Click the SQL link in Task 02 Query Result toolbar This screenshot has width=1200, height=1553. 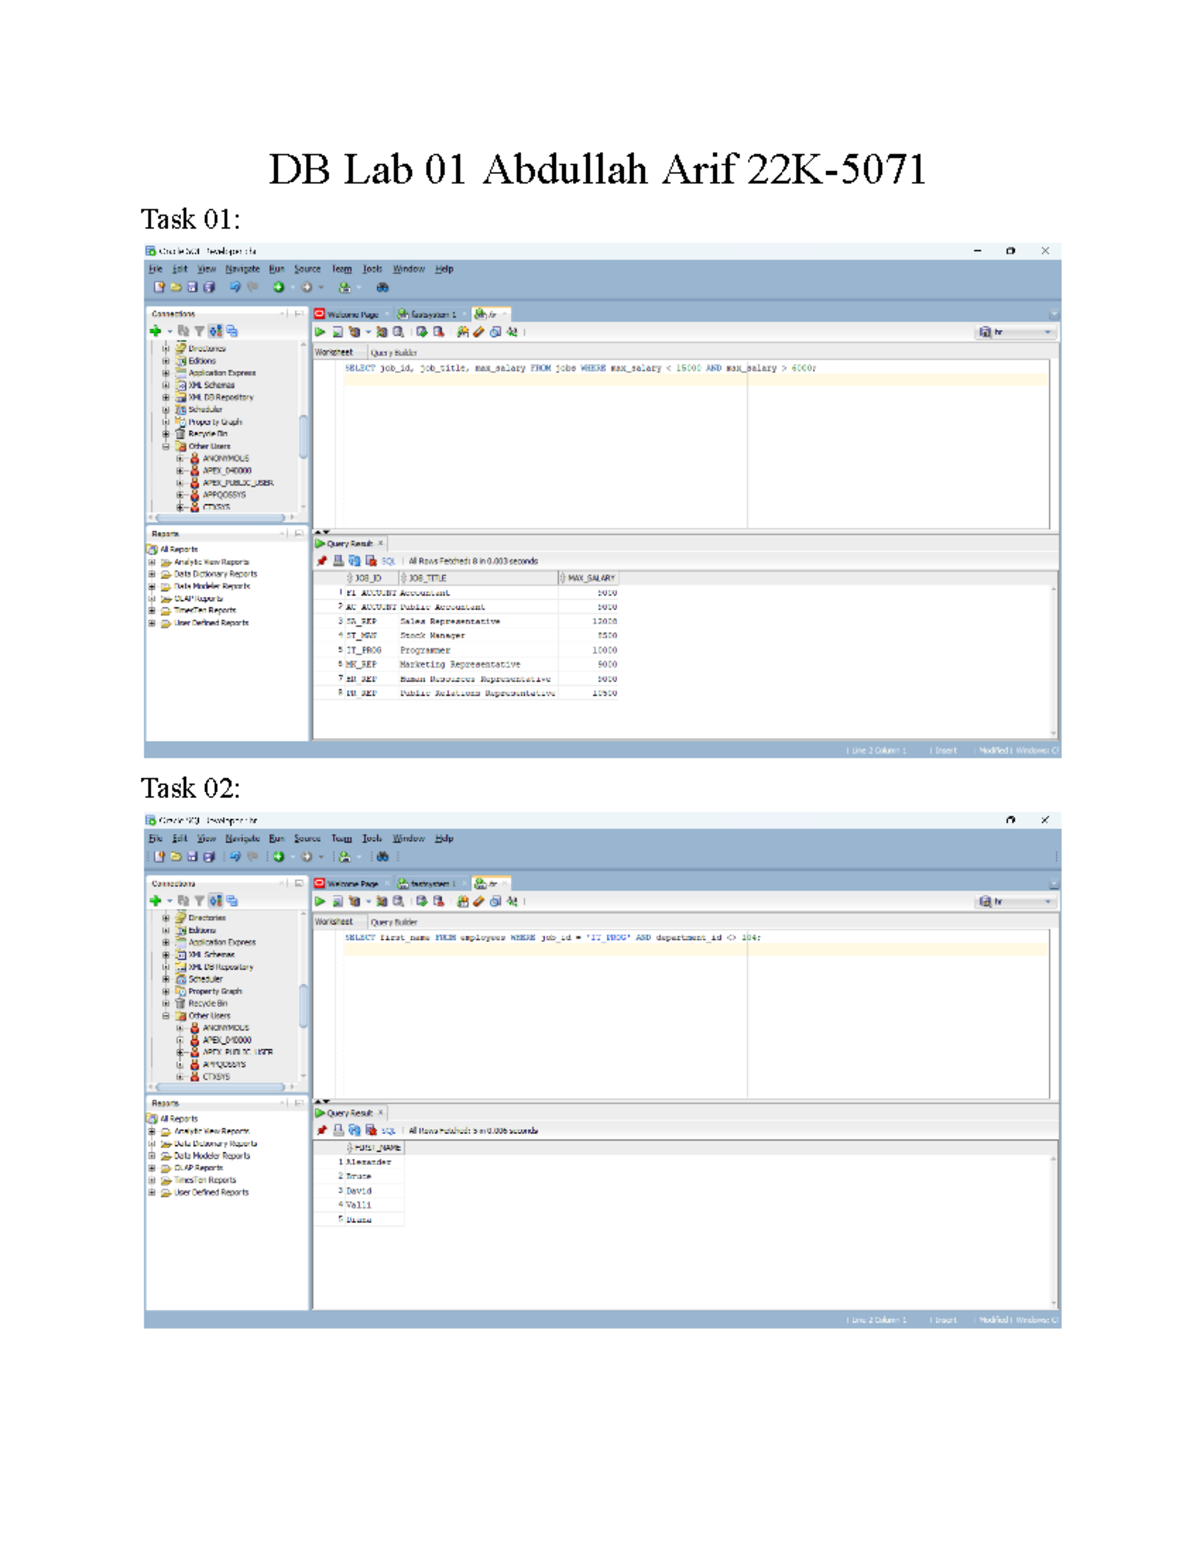click(x=388, y=1130)
